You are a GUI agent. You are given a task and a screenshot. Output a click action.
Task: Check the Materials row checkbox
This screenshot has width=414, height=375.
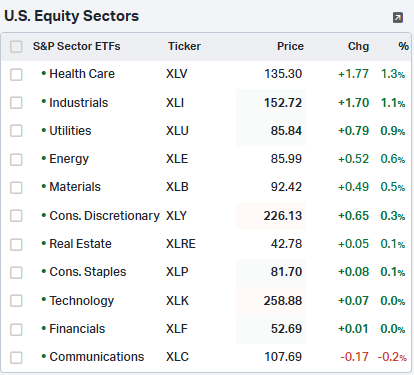click(16, 187)
